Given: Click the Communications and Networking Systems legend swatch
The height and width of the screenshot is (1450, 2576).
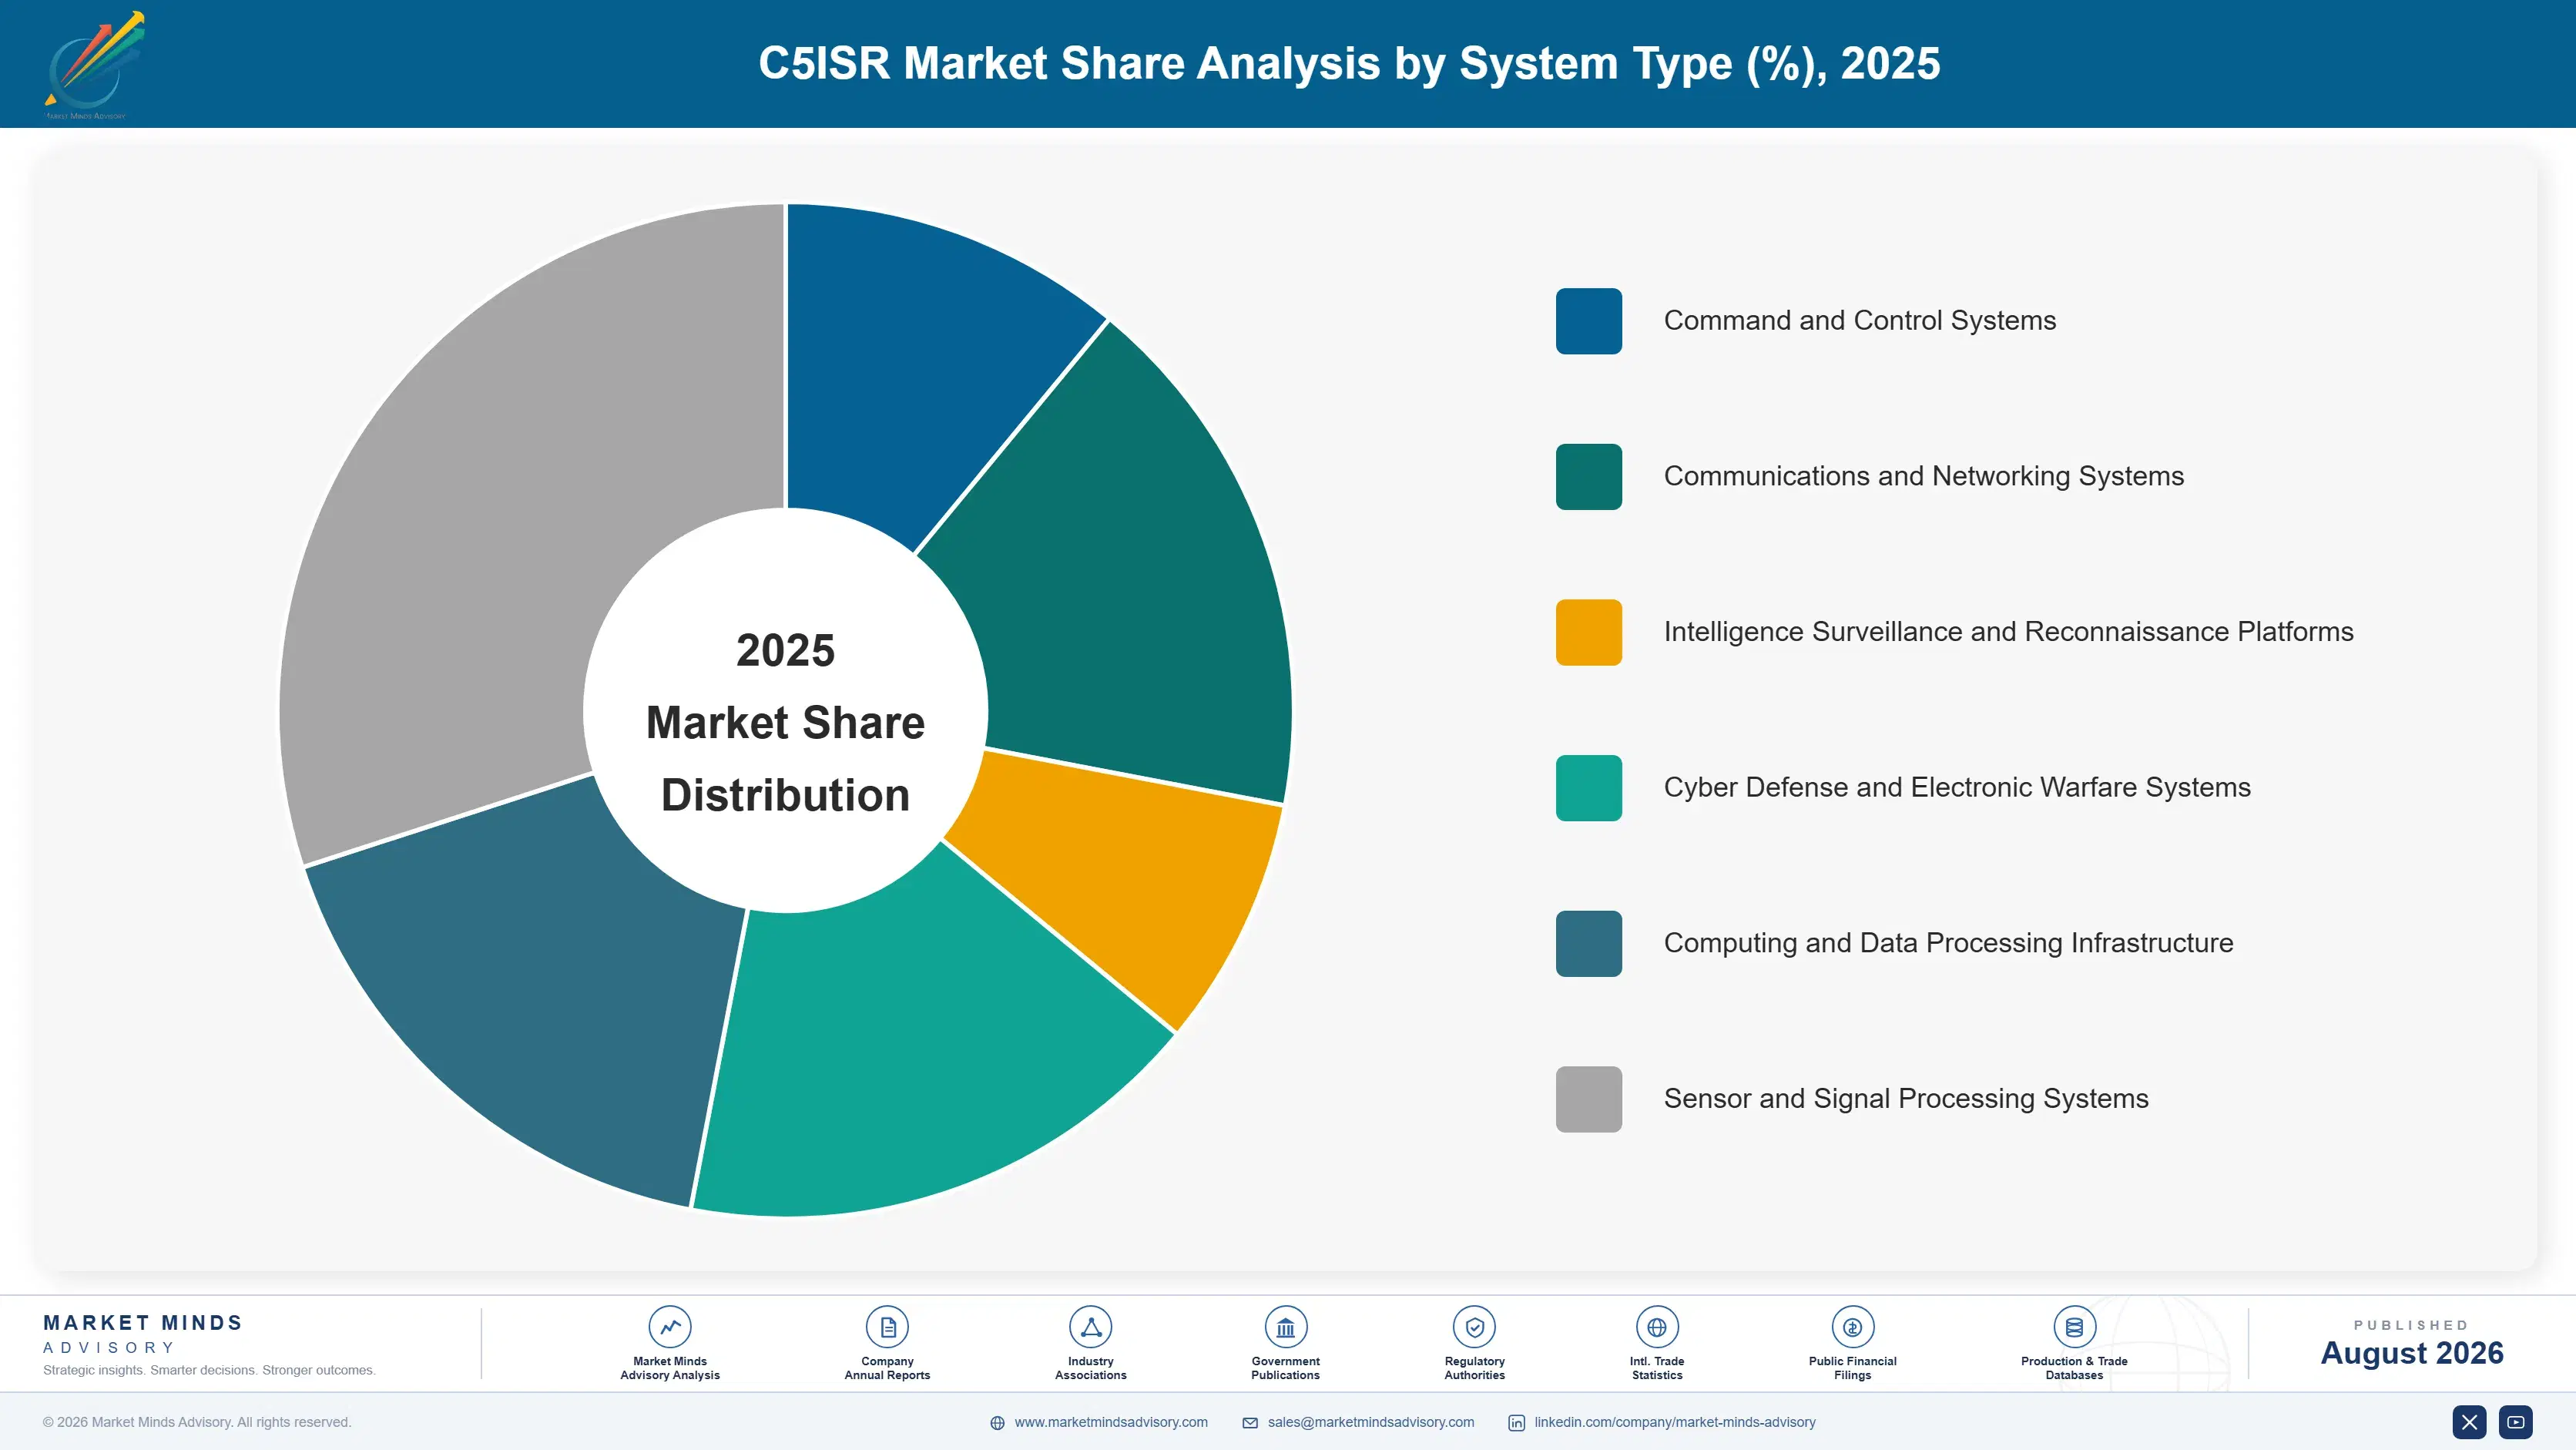Looking at the screenshot, I should tap(1588, 477).
